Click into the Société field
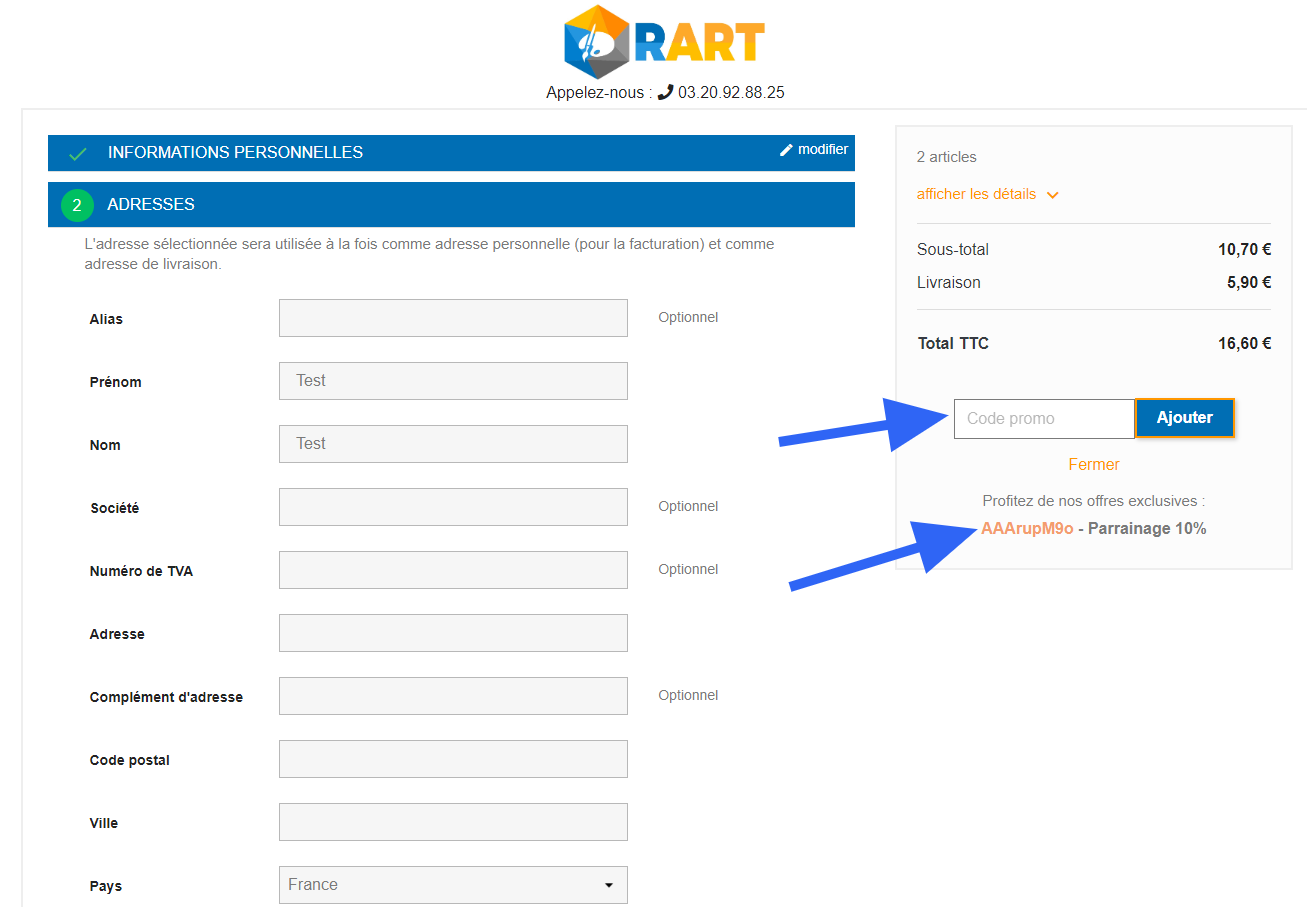 point(453,507)
